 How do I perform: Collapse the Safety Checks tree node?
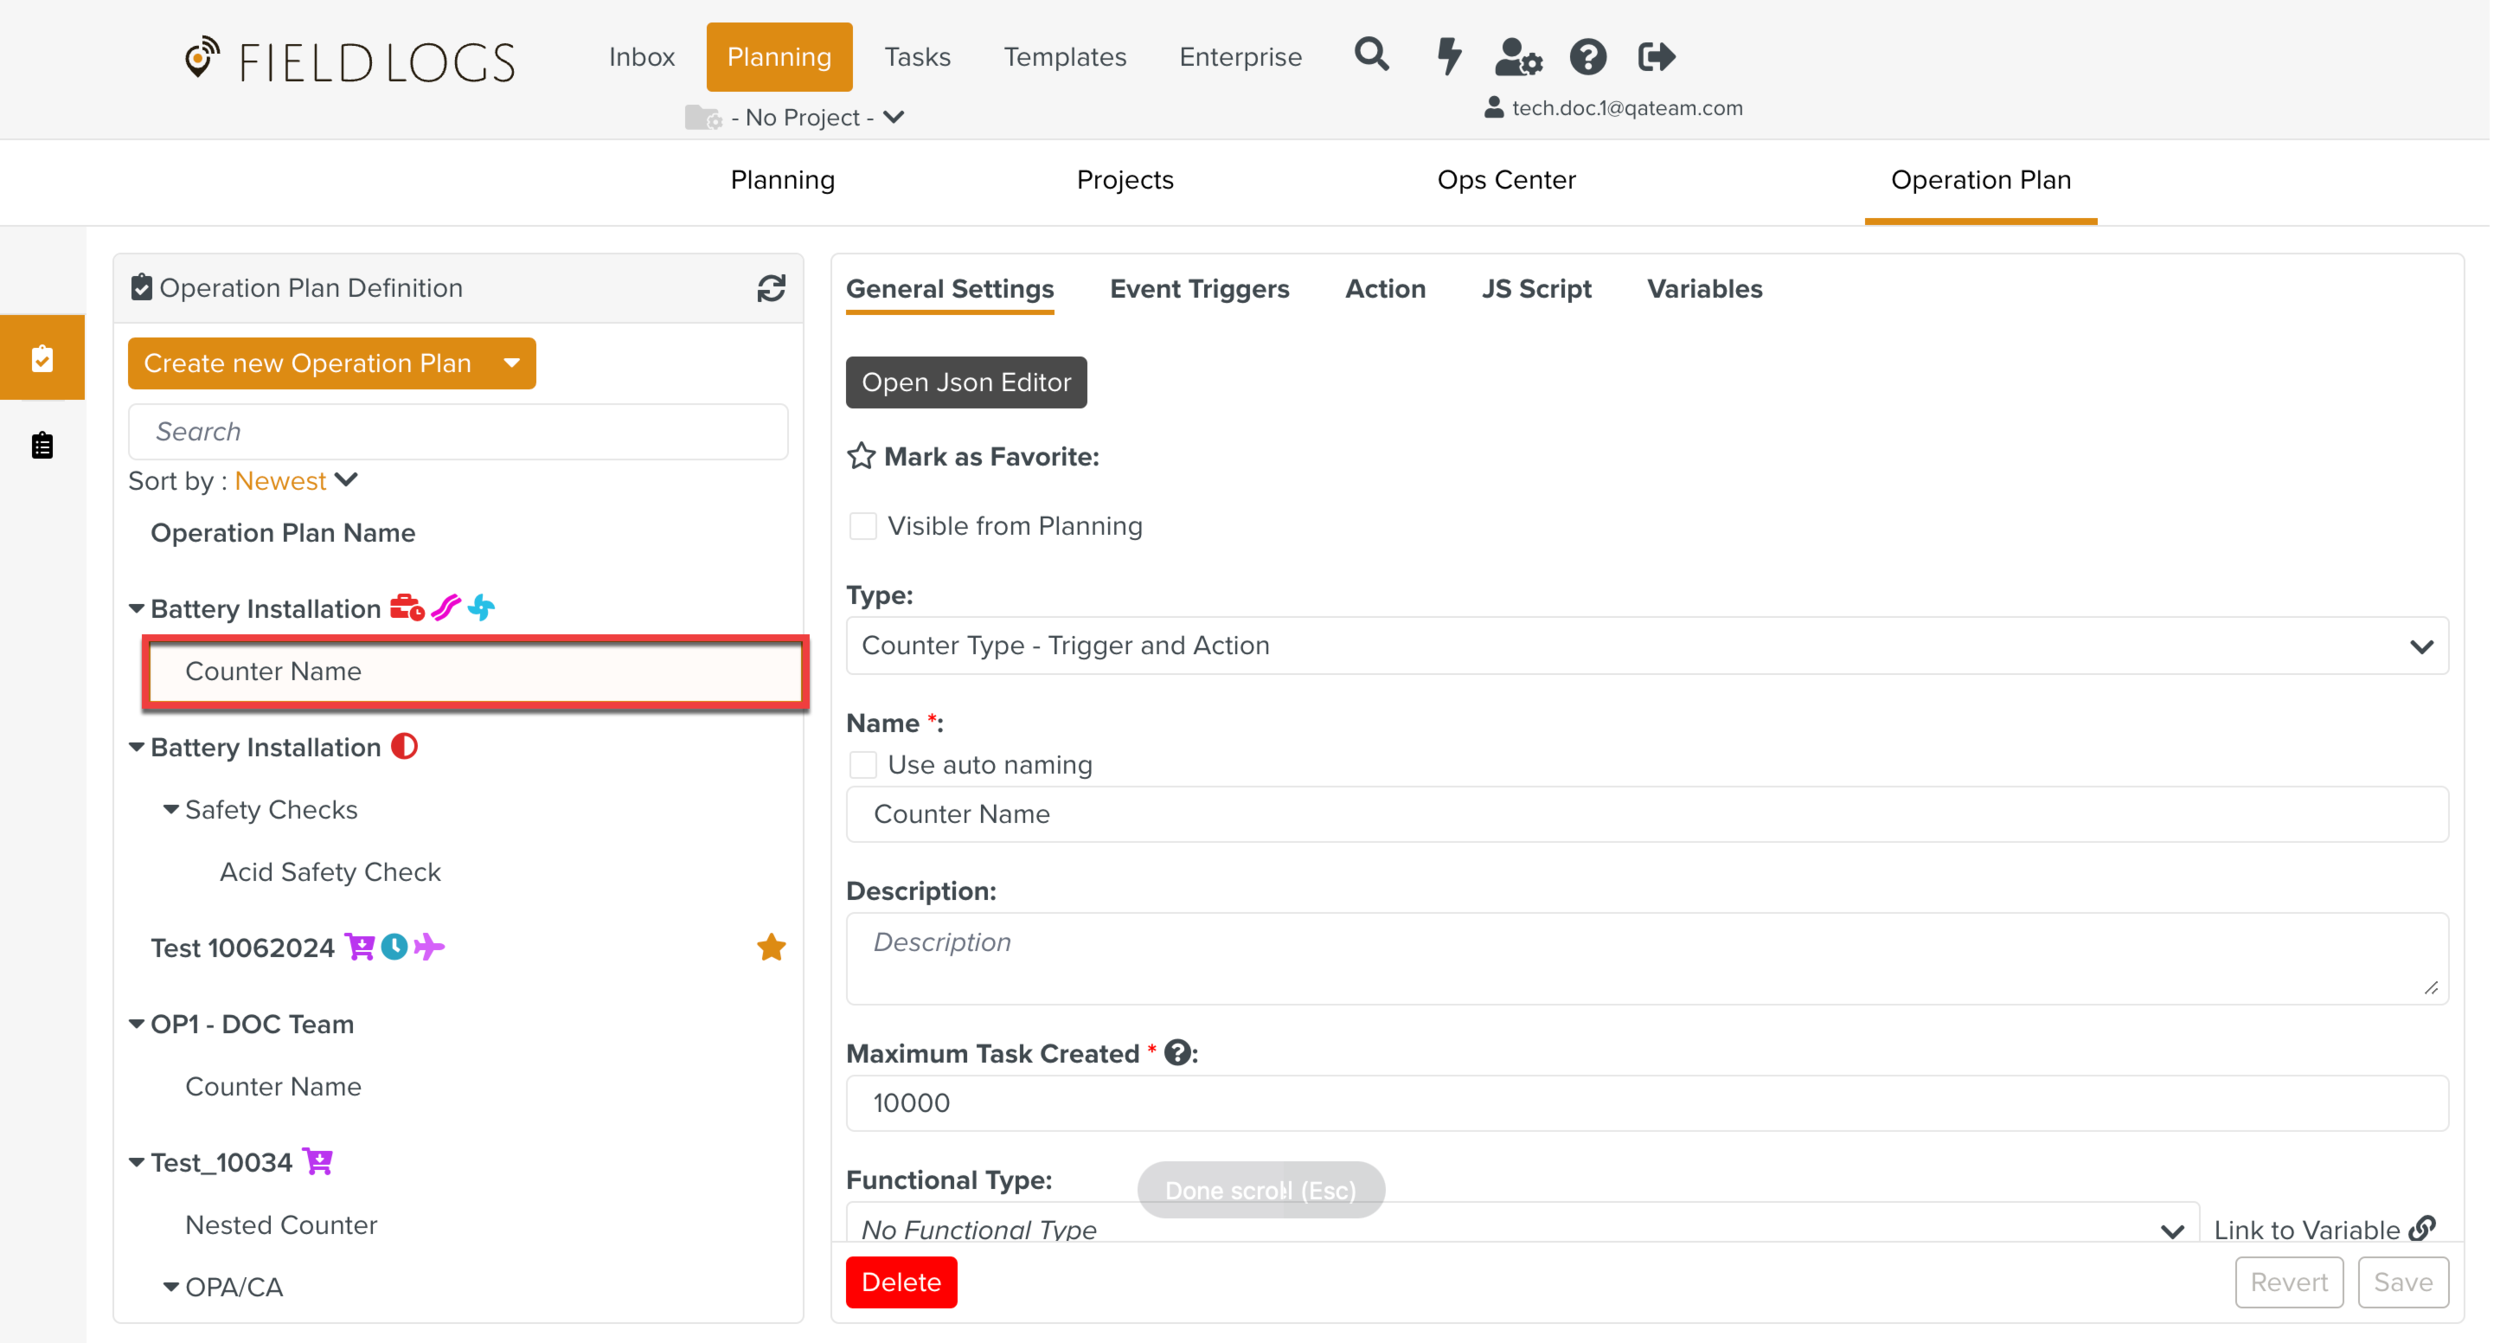click(171, 809)
